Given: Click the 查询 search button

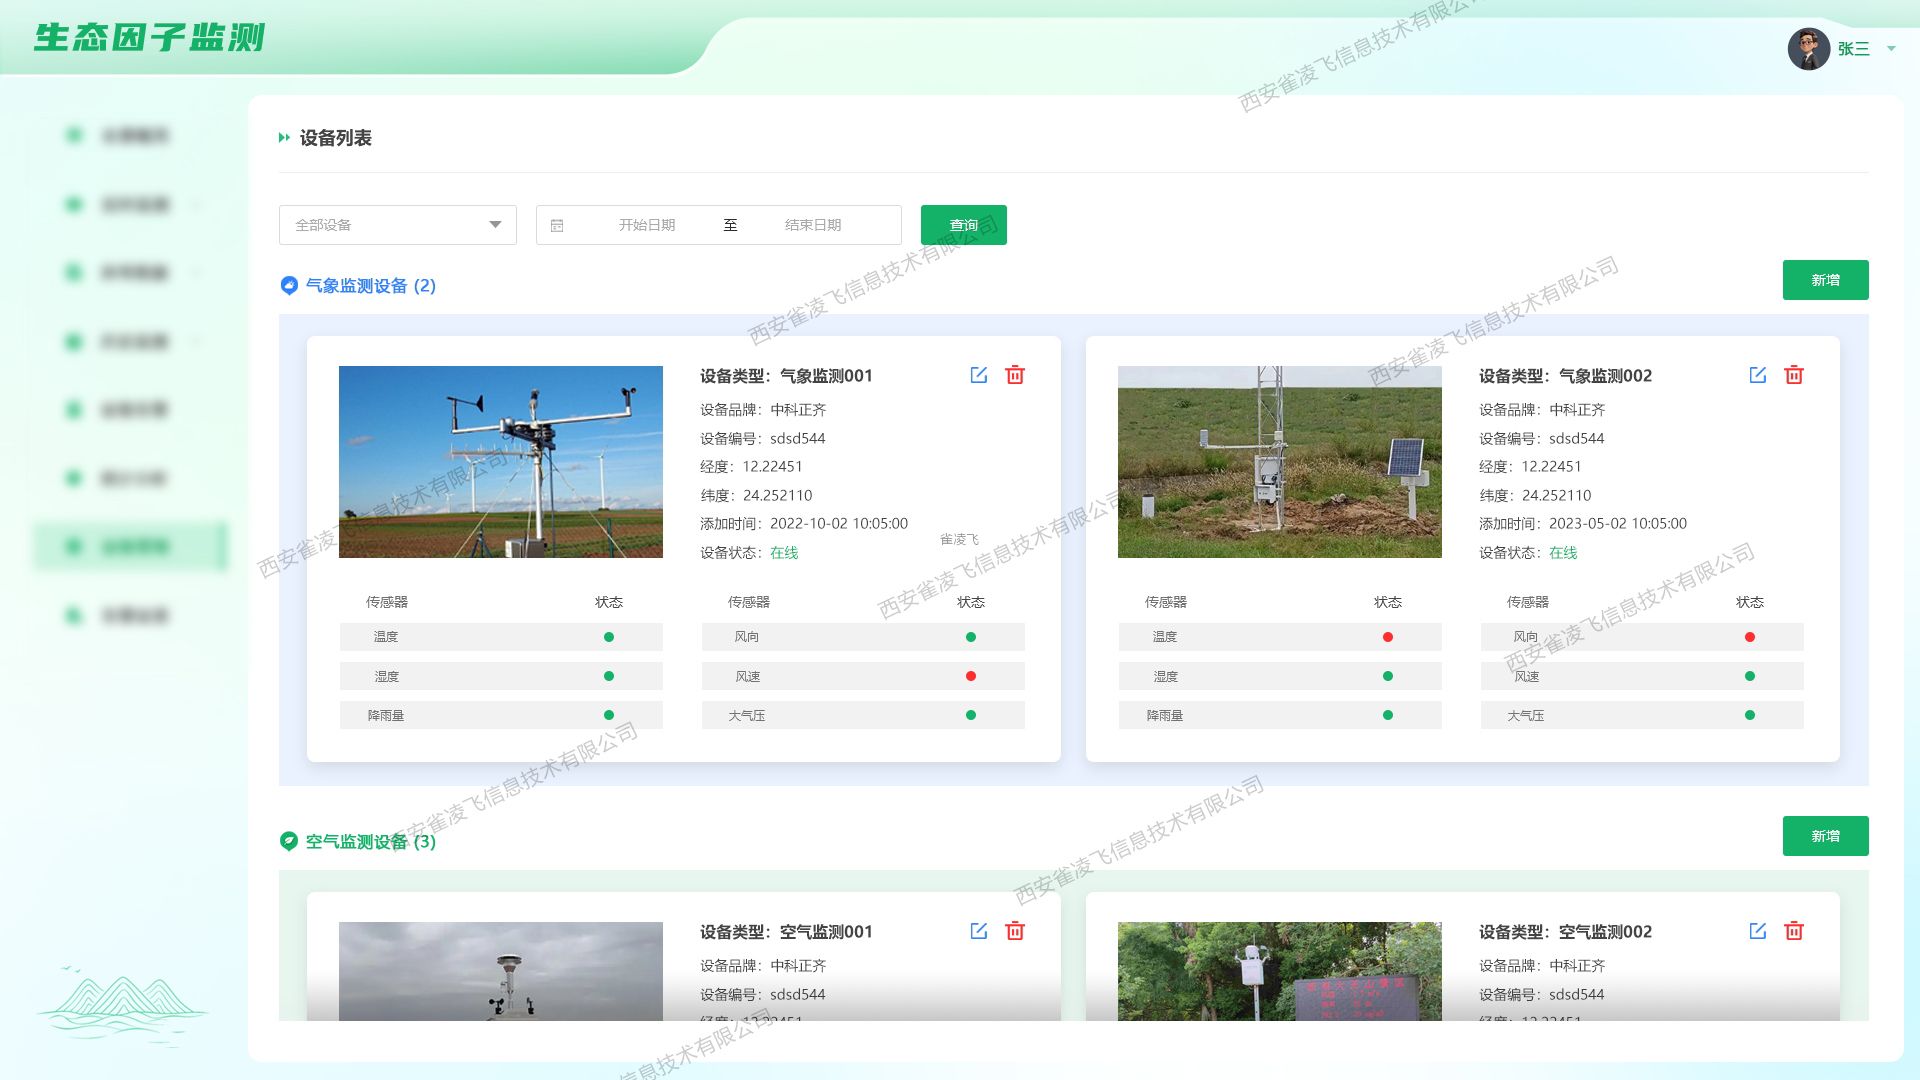Looking at the screenshot, I should click(x=963, y=225).
